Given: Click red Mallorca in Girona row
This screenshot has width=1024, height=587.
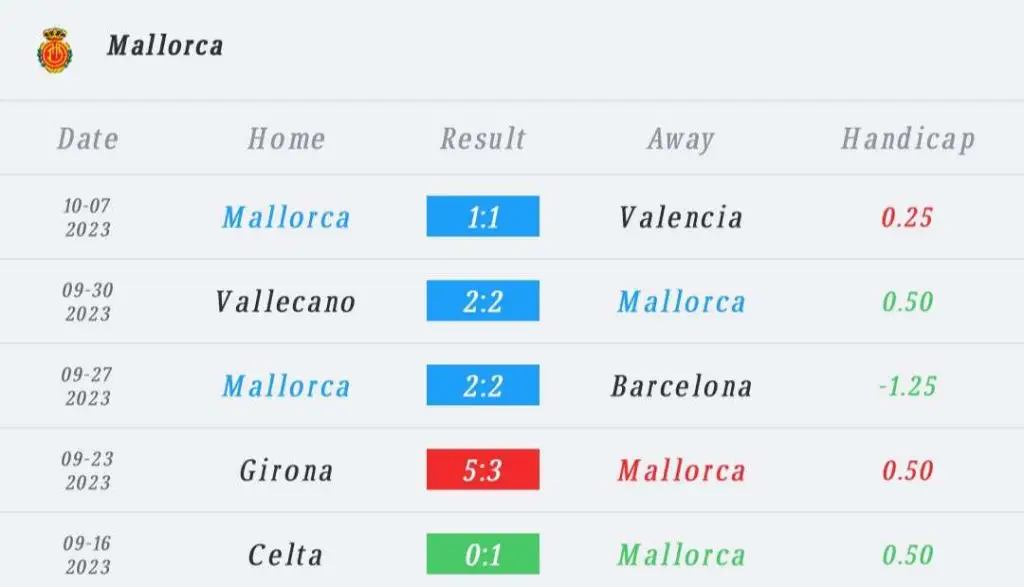Looking at the screenshot, I should click(x=681, y=470).
